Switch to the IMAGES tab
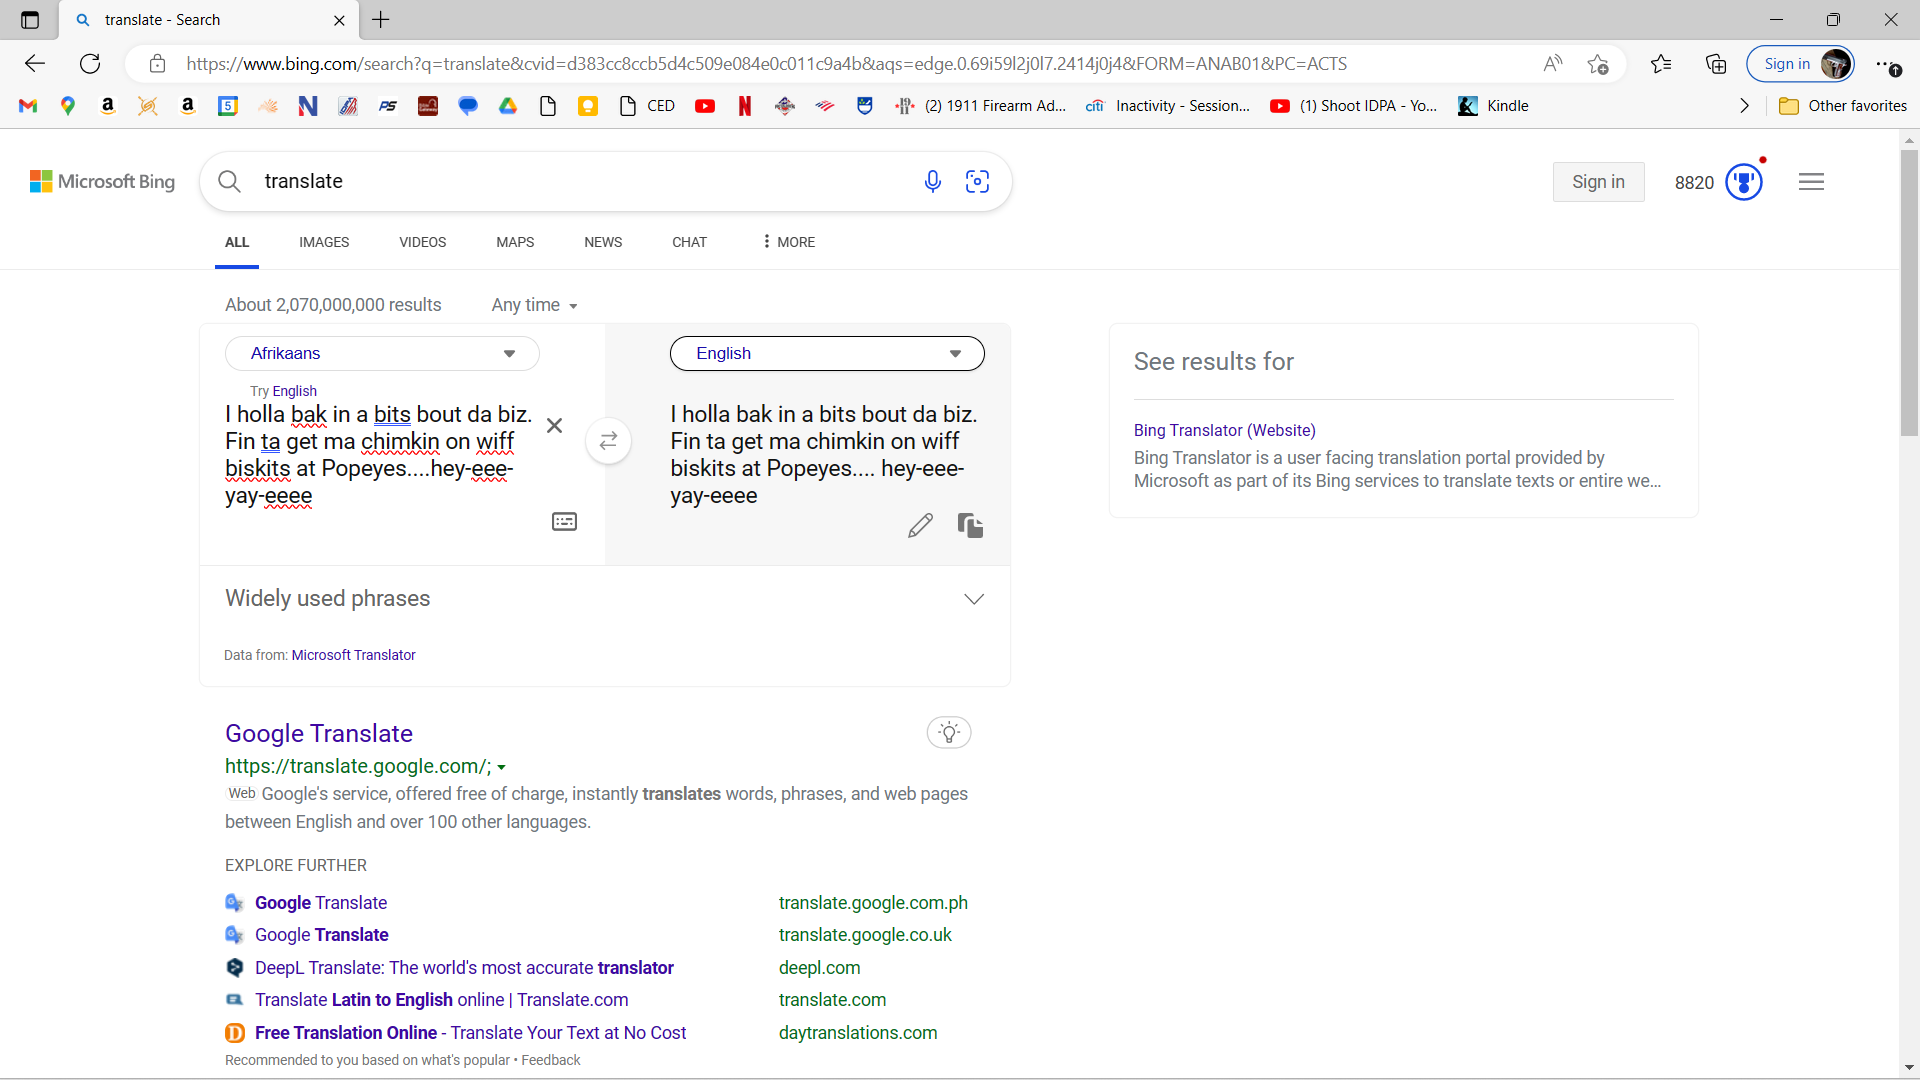The image size is (1920, 1080). [324, 242]
